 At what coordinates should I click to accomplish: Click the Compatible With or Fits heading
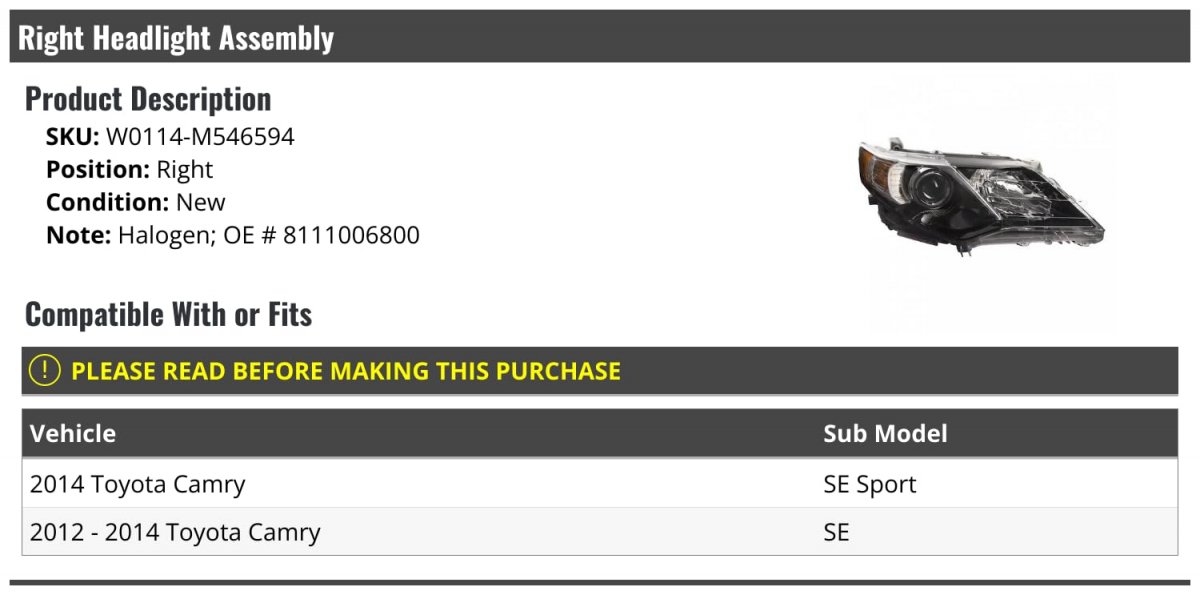point(168,315)
